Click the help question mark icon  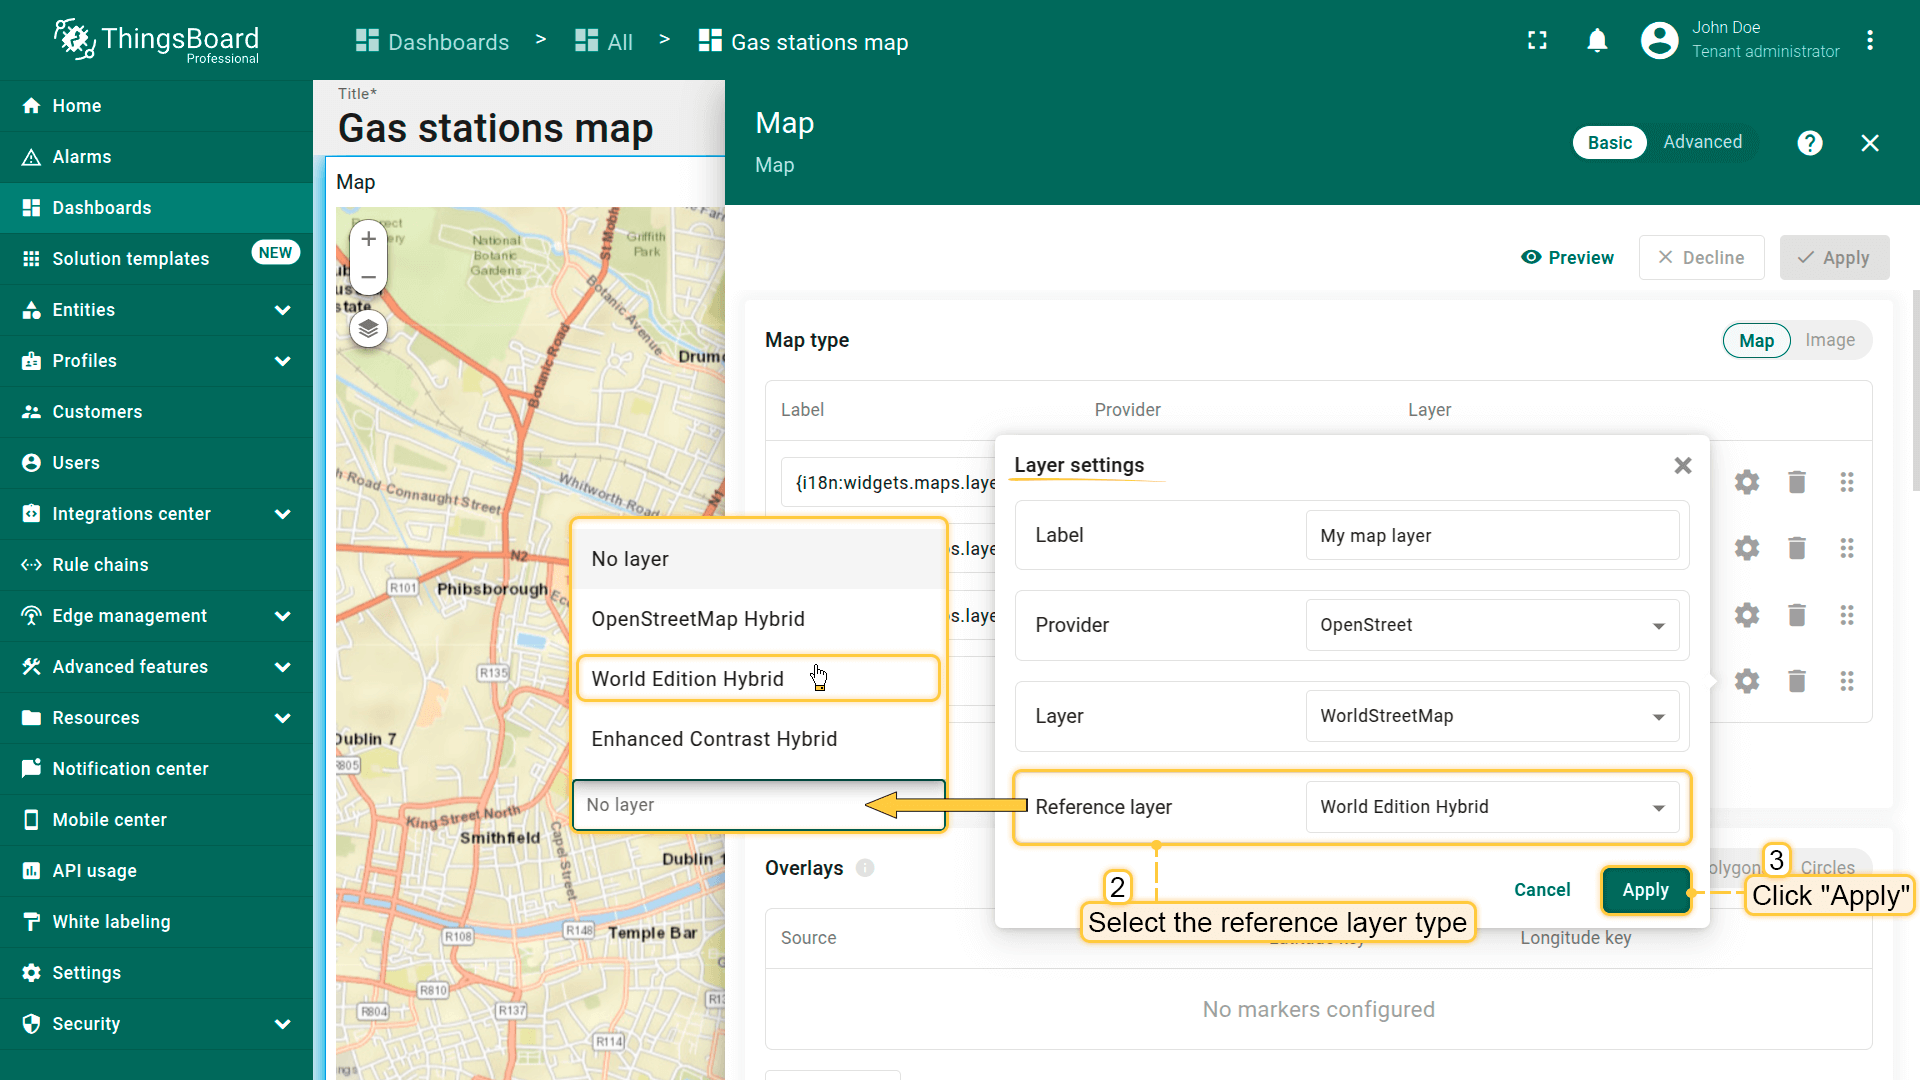point(1809,143)
